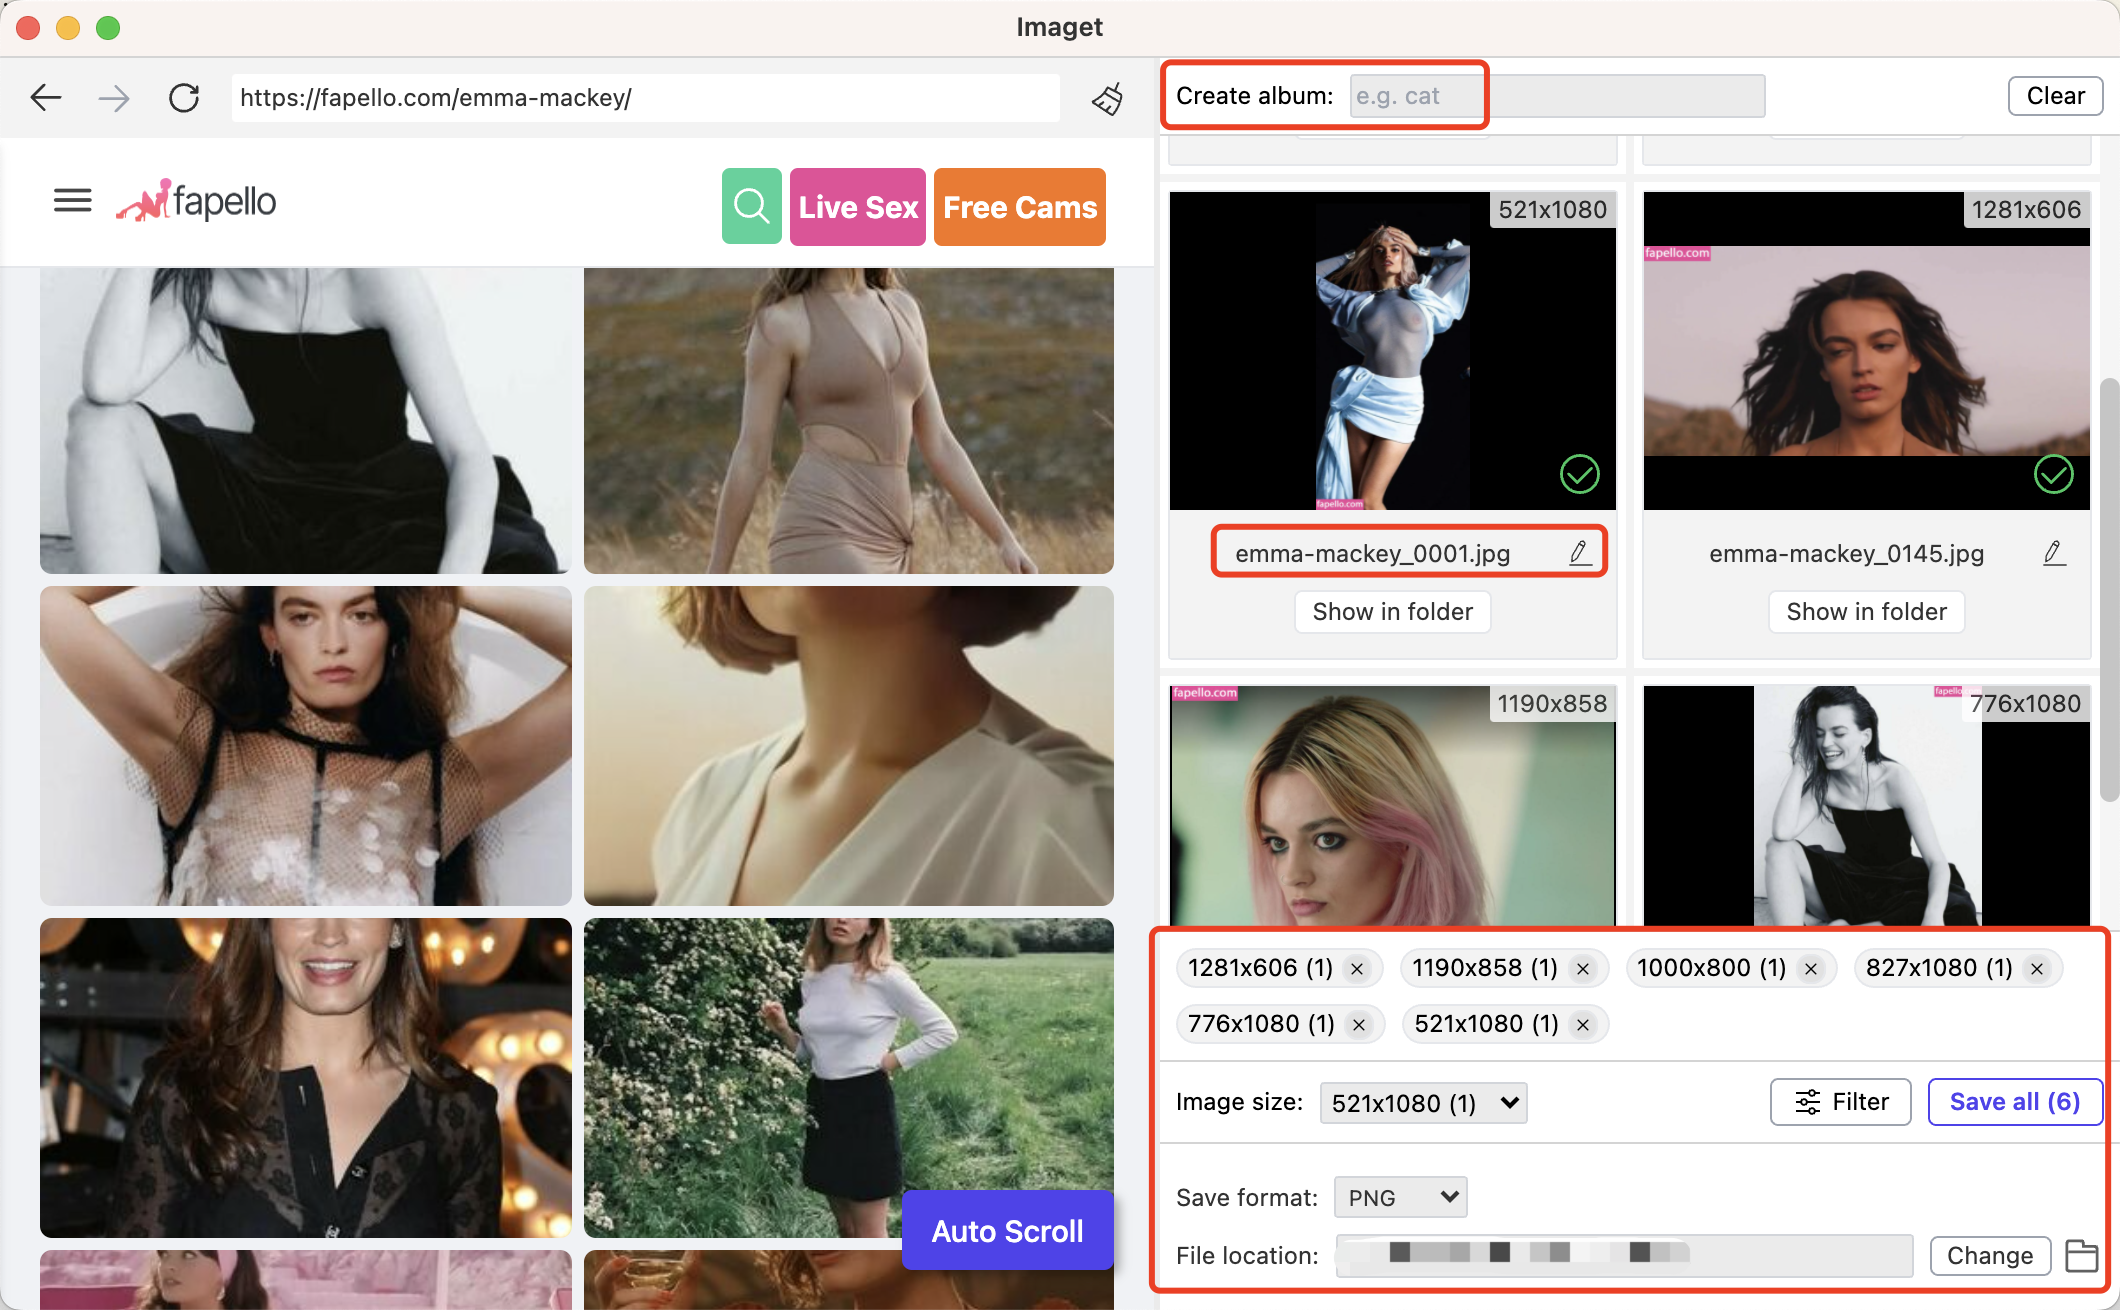Click the hamburger menu icon on Fapello
The image size is (2120, 1310).
coord(73,198)
